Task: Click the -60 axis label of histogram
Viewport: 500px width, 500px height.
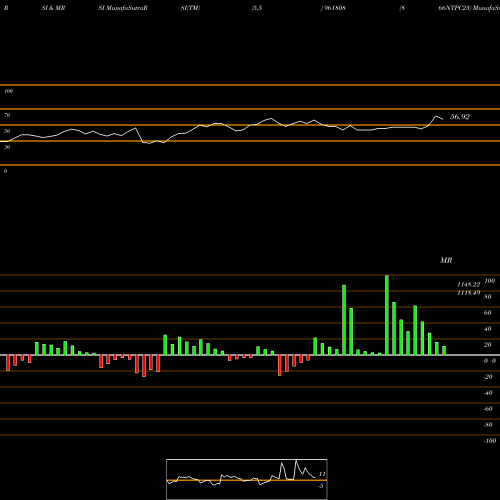Action: (x=488, y=409)
